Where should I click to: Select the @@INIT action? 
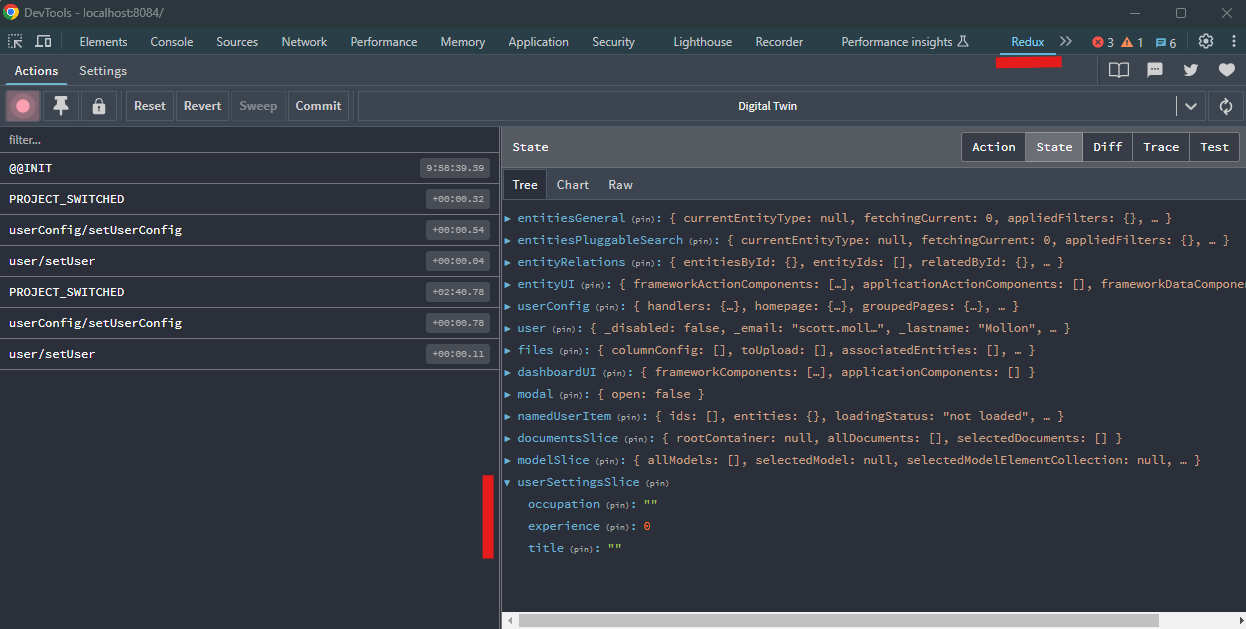(x=249, y=168)
